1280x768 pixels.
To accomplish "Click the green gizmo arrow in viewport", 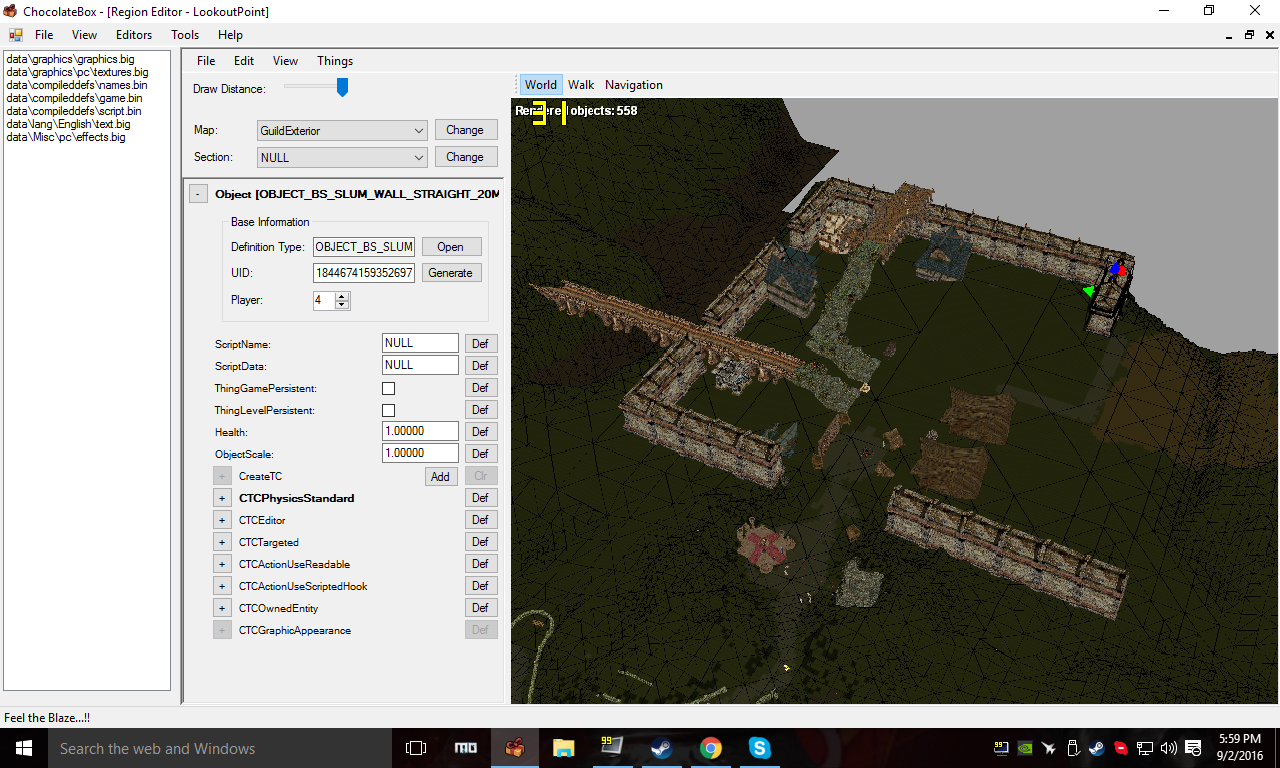I will [x=1088, y=291].
